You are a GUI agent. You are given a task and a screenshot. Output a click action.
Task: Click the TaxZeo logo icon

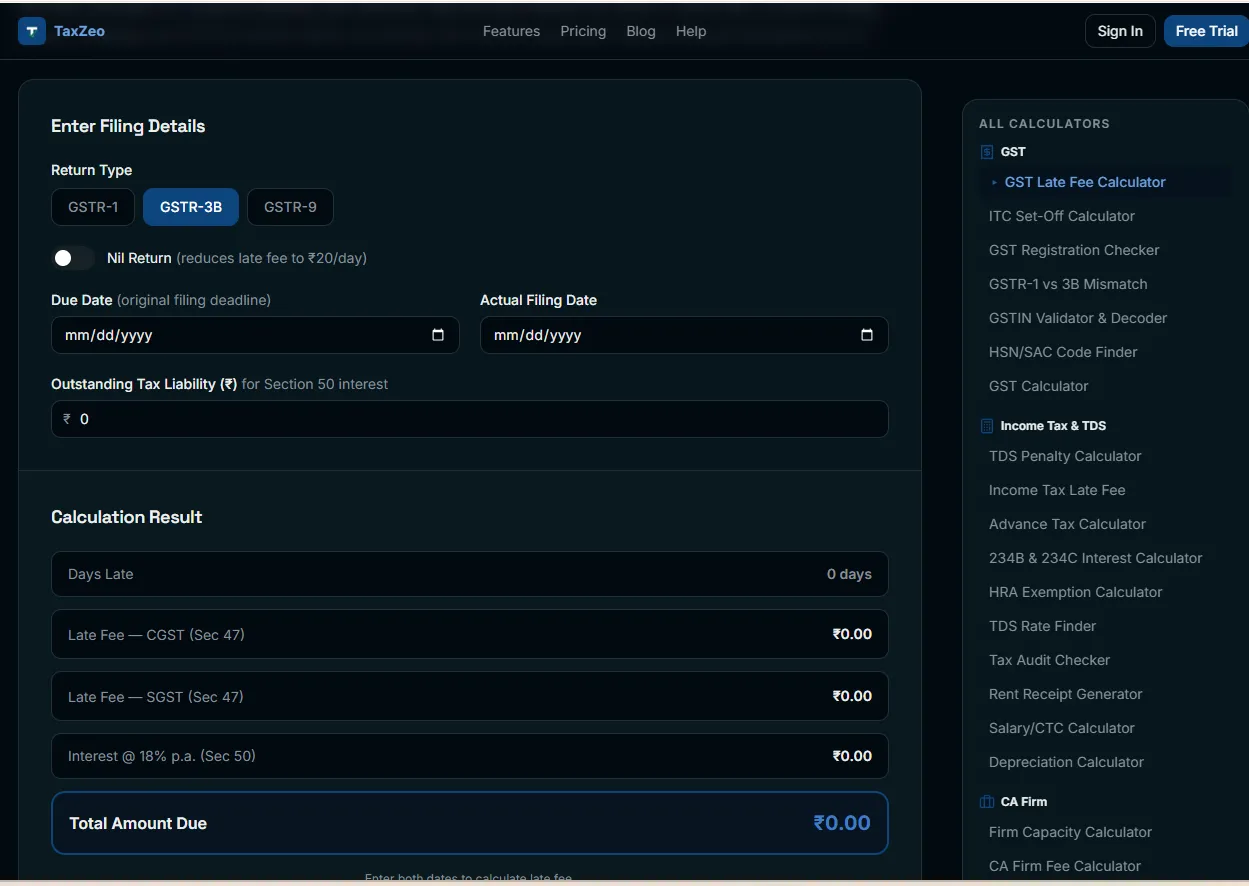[x=32, y=31]
